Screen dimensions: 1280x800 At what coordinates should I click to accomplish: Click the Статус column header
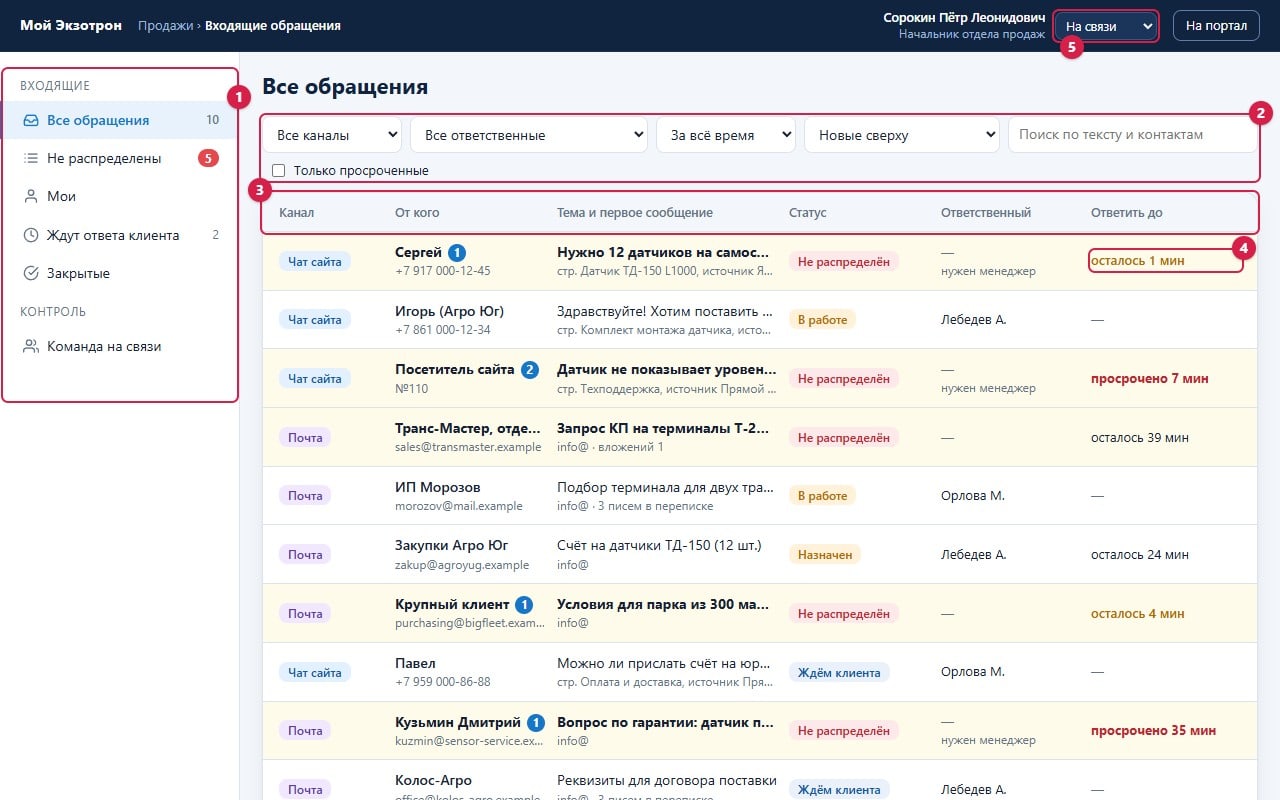808,213
